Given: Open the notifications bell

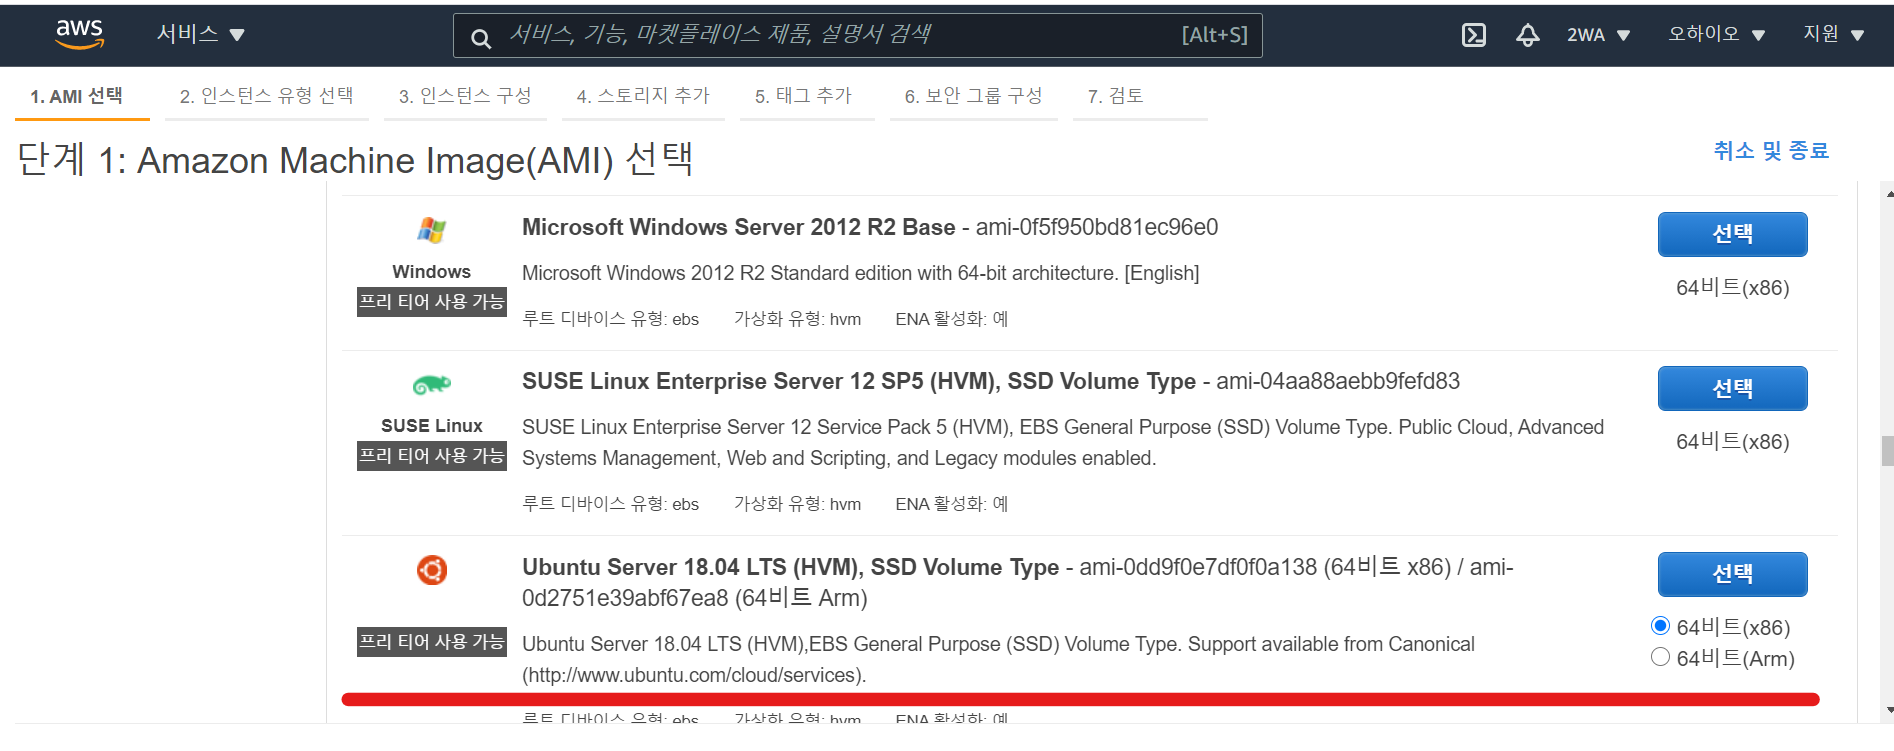Looking at the screenshot, I should pyautogui.click(x=1527, y=35).
